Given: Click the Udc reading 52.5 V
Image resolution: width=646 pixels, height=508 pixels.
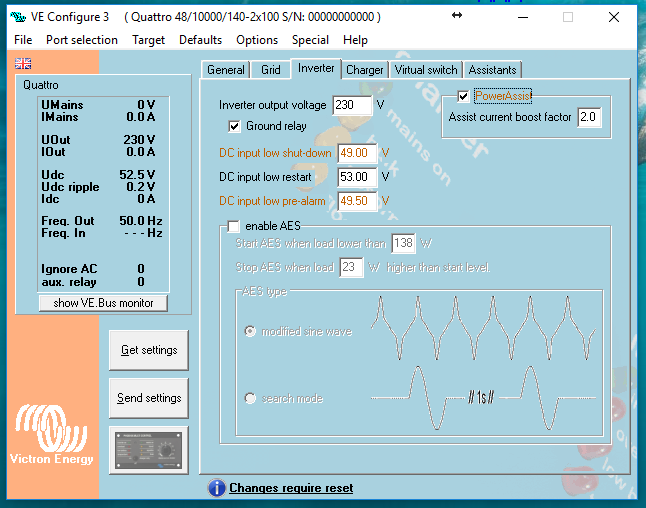Looking at the screenshot, I should point(137,175).
